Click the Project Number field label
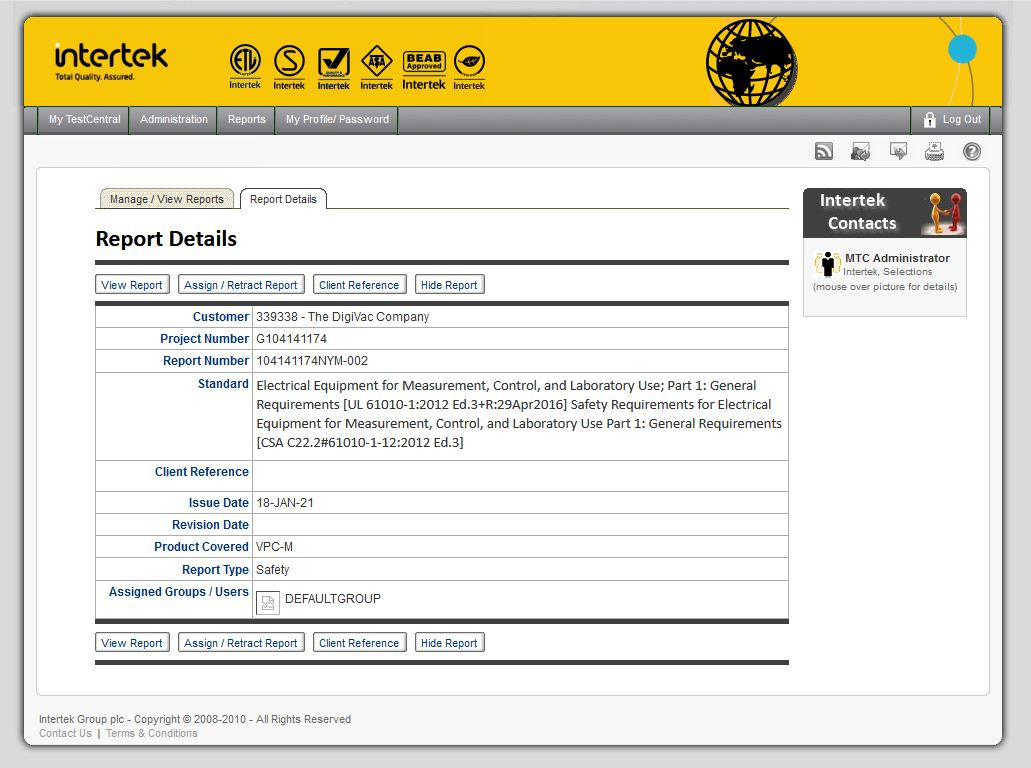Screen dimensions: 1031x768 (204, 339)
